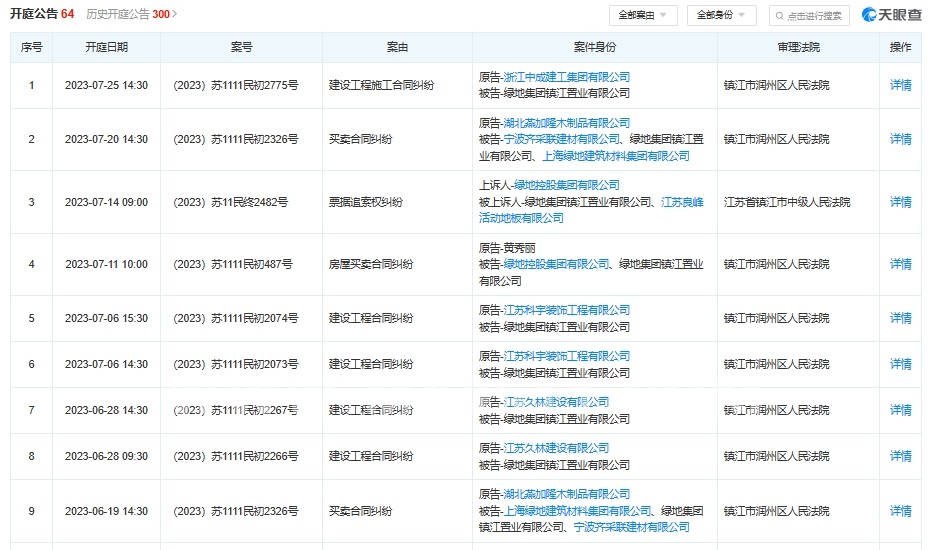
Task: Open the 全部身份 dropdown
Action: (722, 15)
